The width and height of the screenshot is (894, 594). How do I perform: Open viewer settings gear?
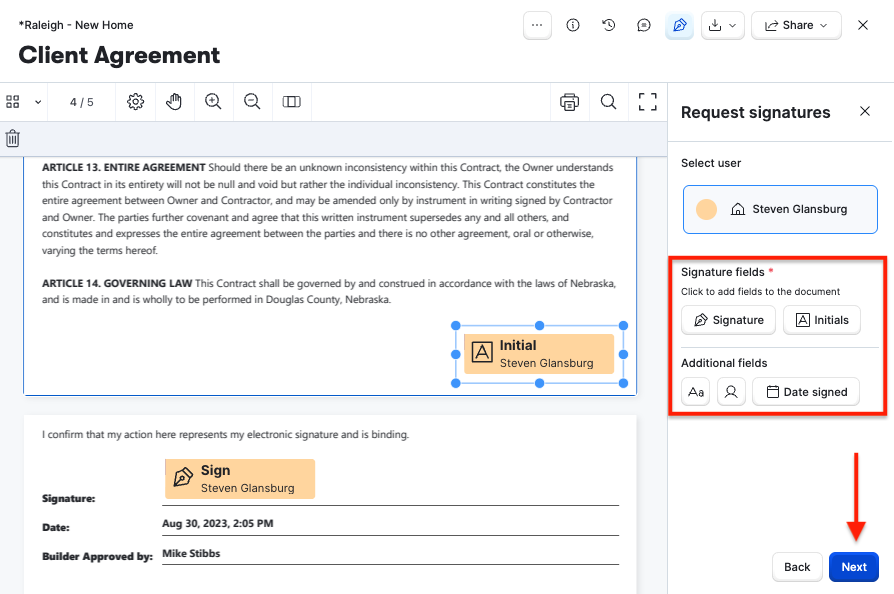tap(136, 102)
